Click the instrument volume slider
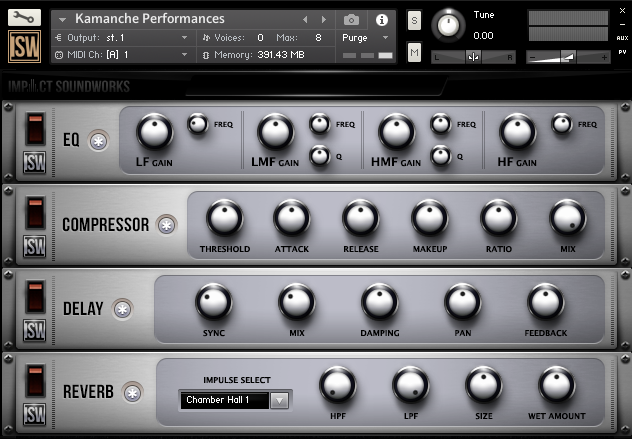Image resolution: width=632 pixels, height=439 pixels. pos(568,58)
